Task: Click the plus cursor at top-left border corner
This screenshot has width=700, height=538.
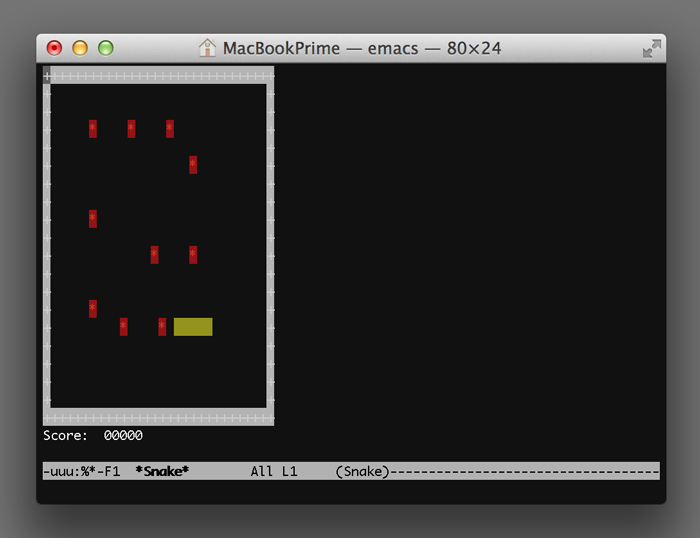Action: pos(46,76)
